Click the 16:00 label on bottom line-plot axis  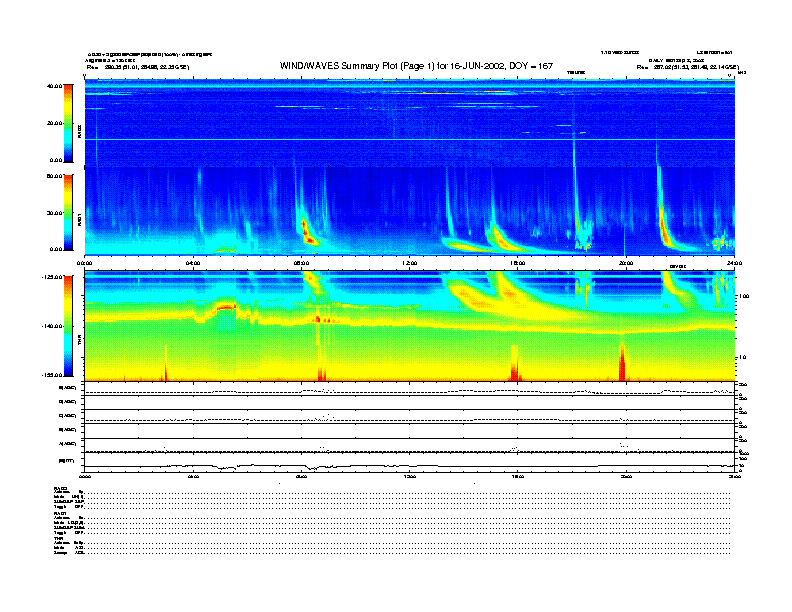coord(518,476)
